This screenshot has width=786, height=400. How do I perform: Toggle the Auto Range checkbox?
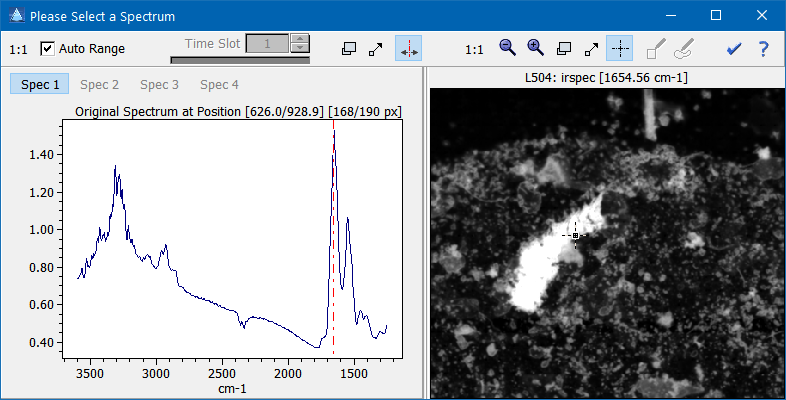point(47,49)
